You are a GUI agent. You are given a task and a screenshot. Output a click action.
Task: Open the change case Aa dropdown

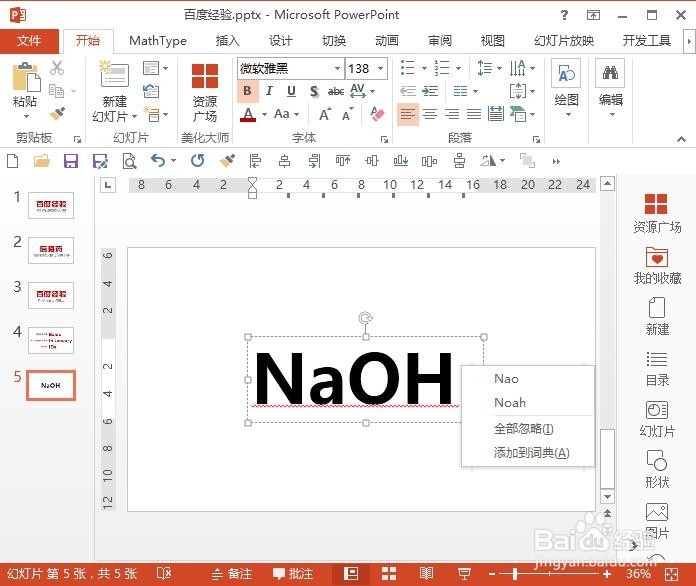(286, 114)
